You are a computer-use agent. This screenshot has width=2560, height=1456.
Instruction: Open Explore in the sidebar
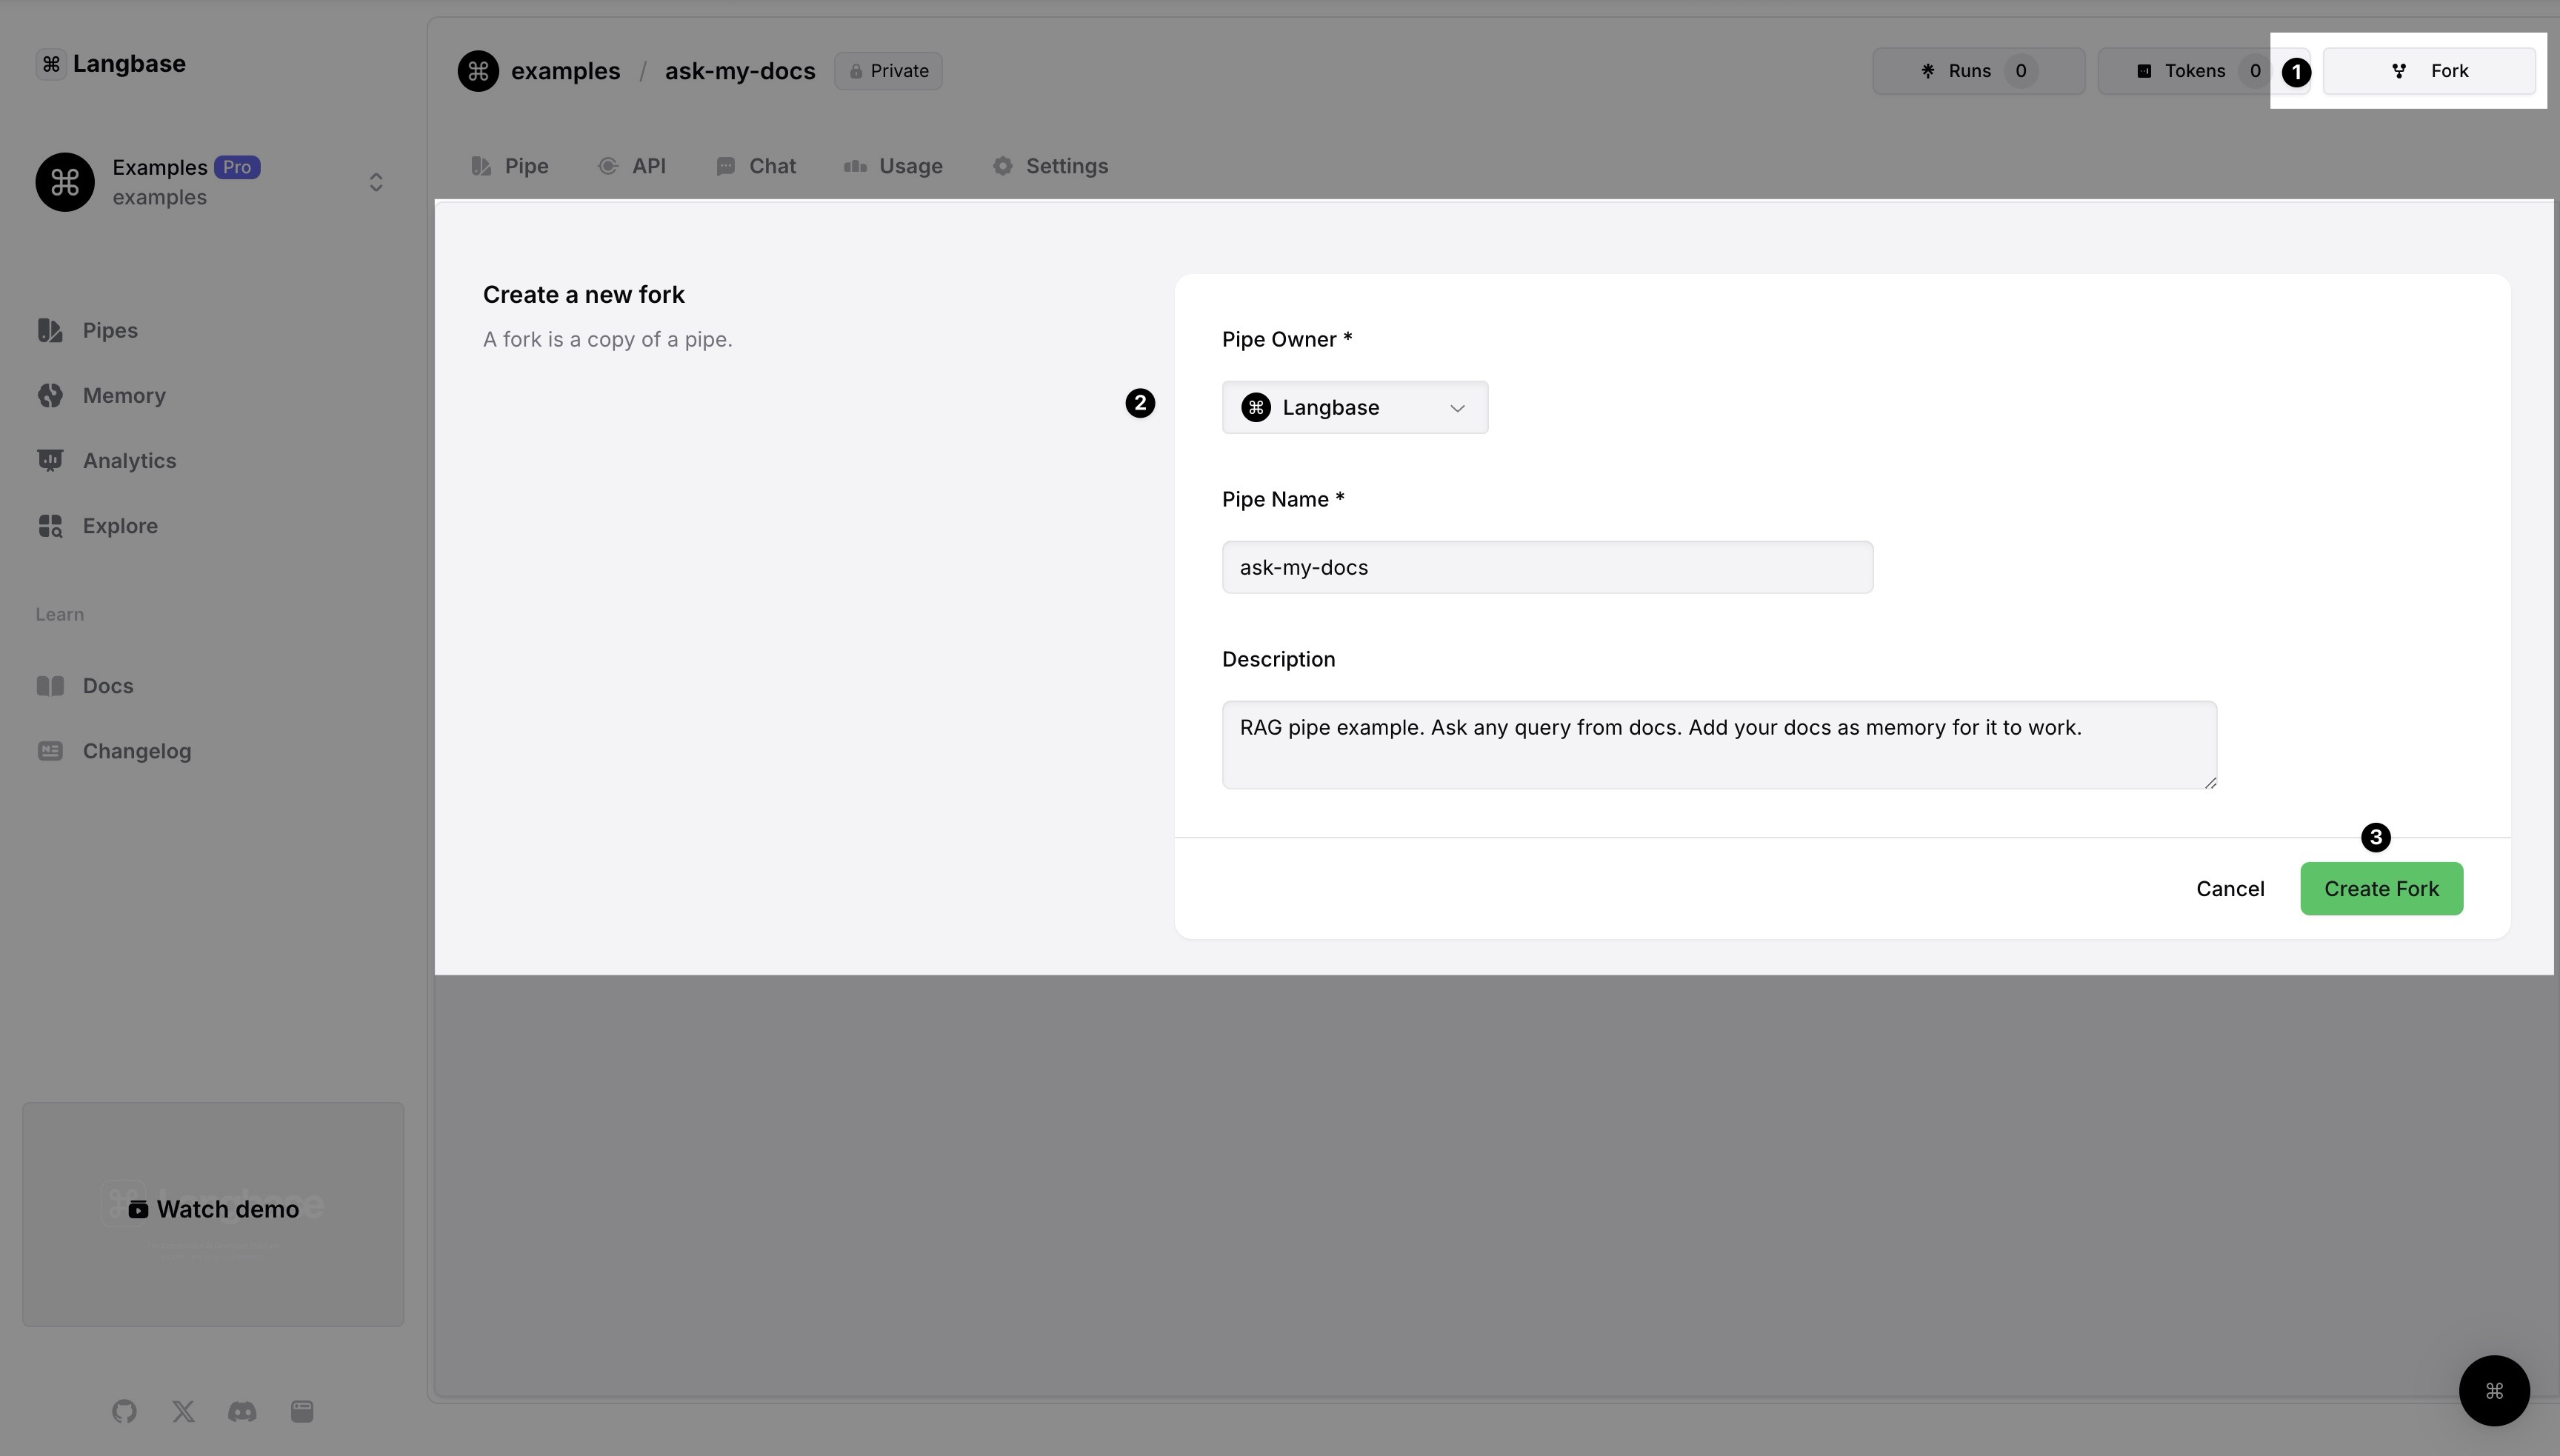(98, 525)
